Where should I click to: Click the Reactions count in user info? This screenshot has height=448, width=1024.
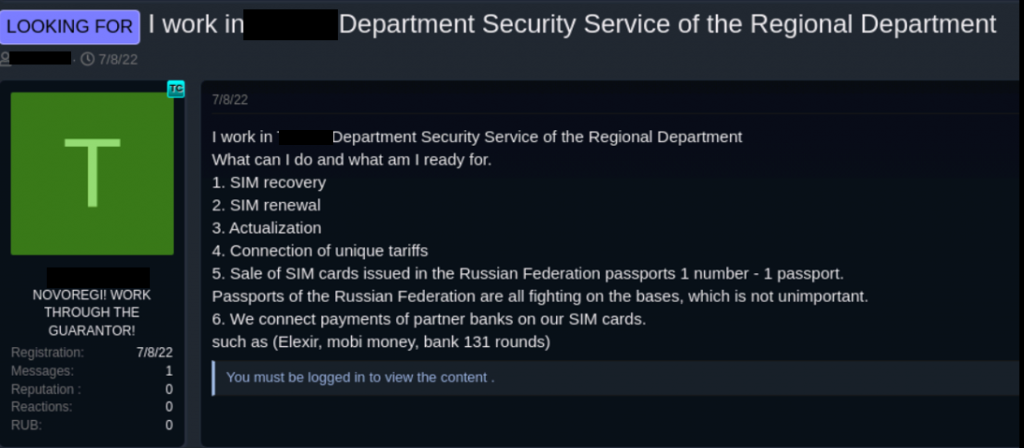click(168, 407)
